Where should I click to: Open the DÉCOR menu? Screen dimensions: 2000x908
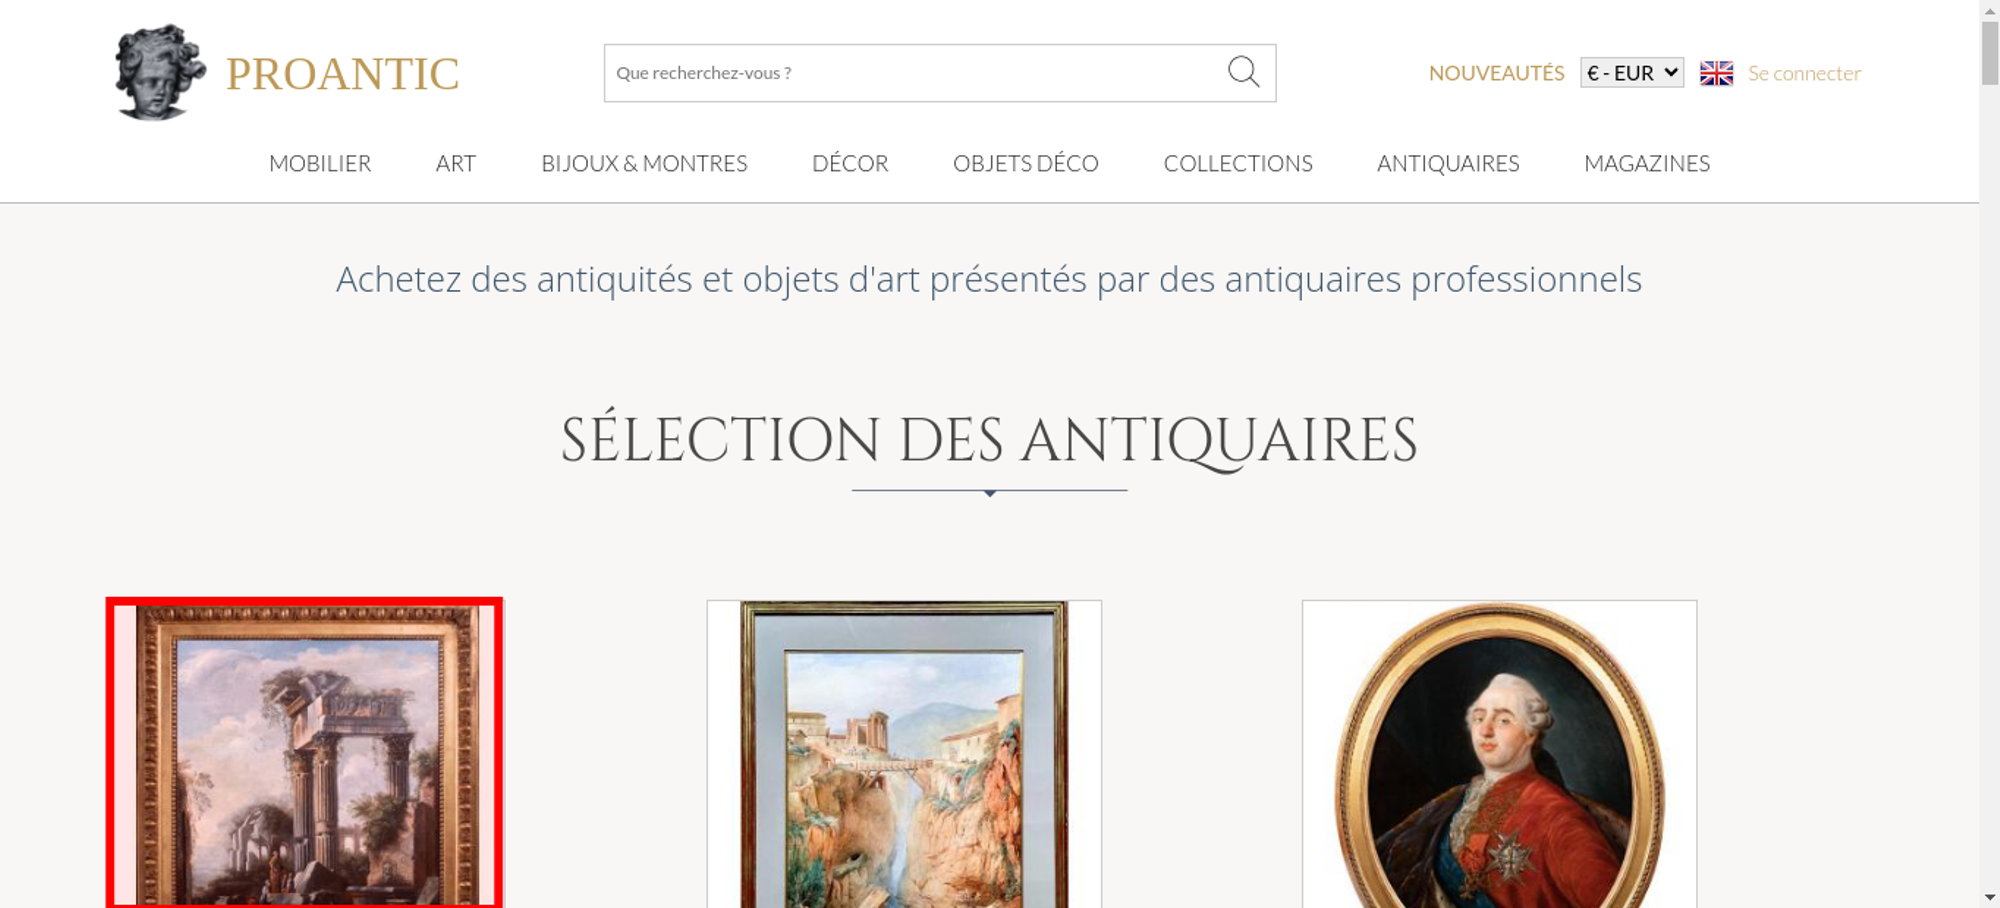pos(850,163)
